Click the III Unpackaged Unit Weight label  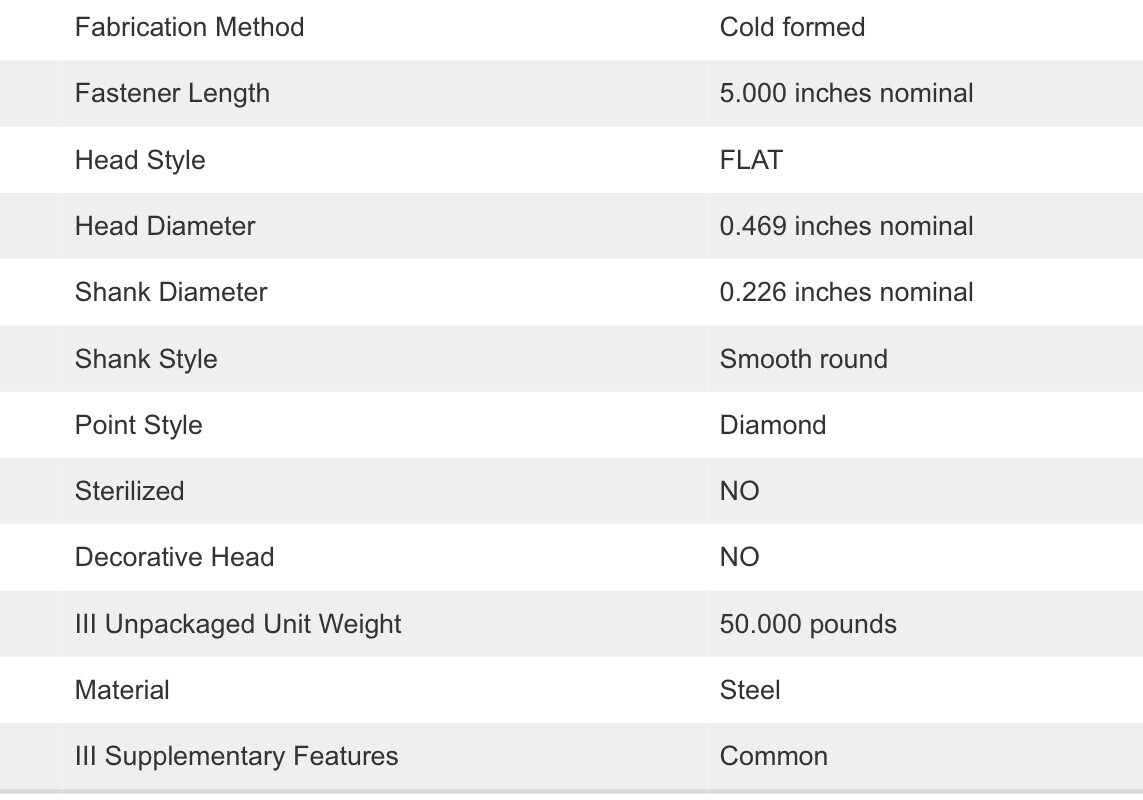click(238, 624)
